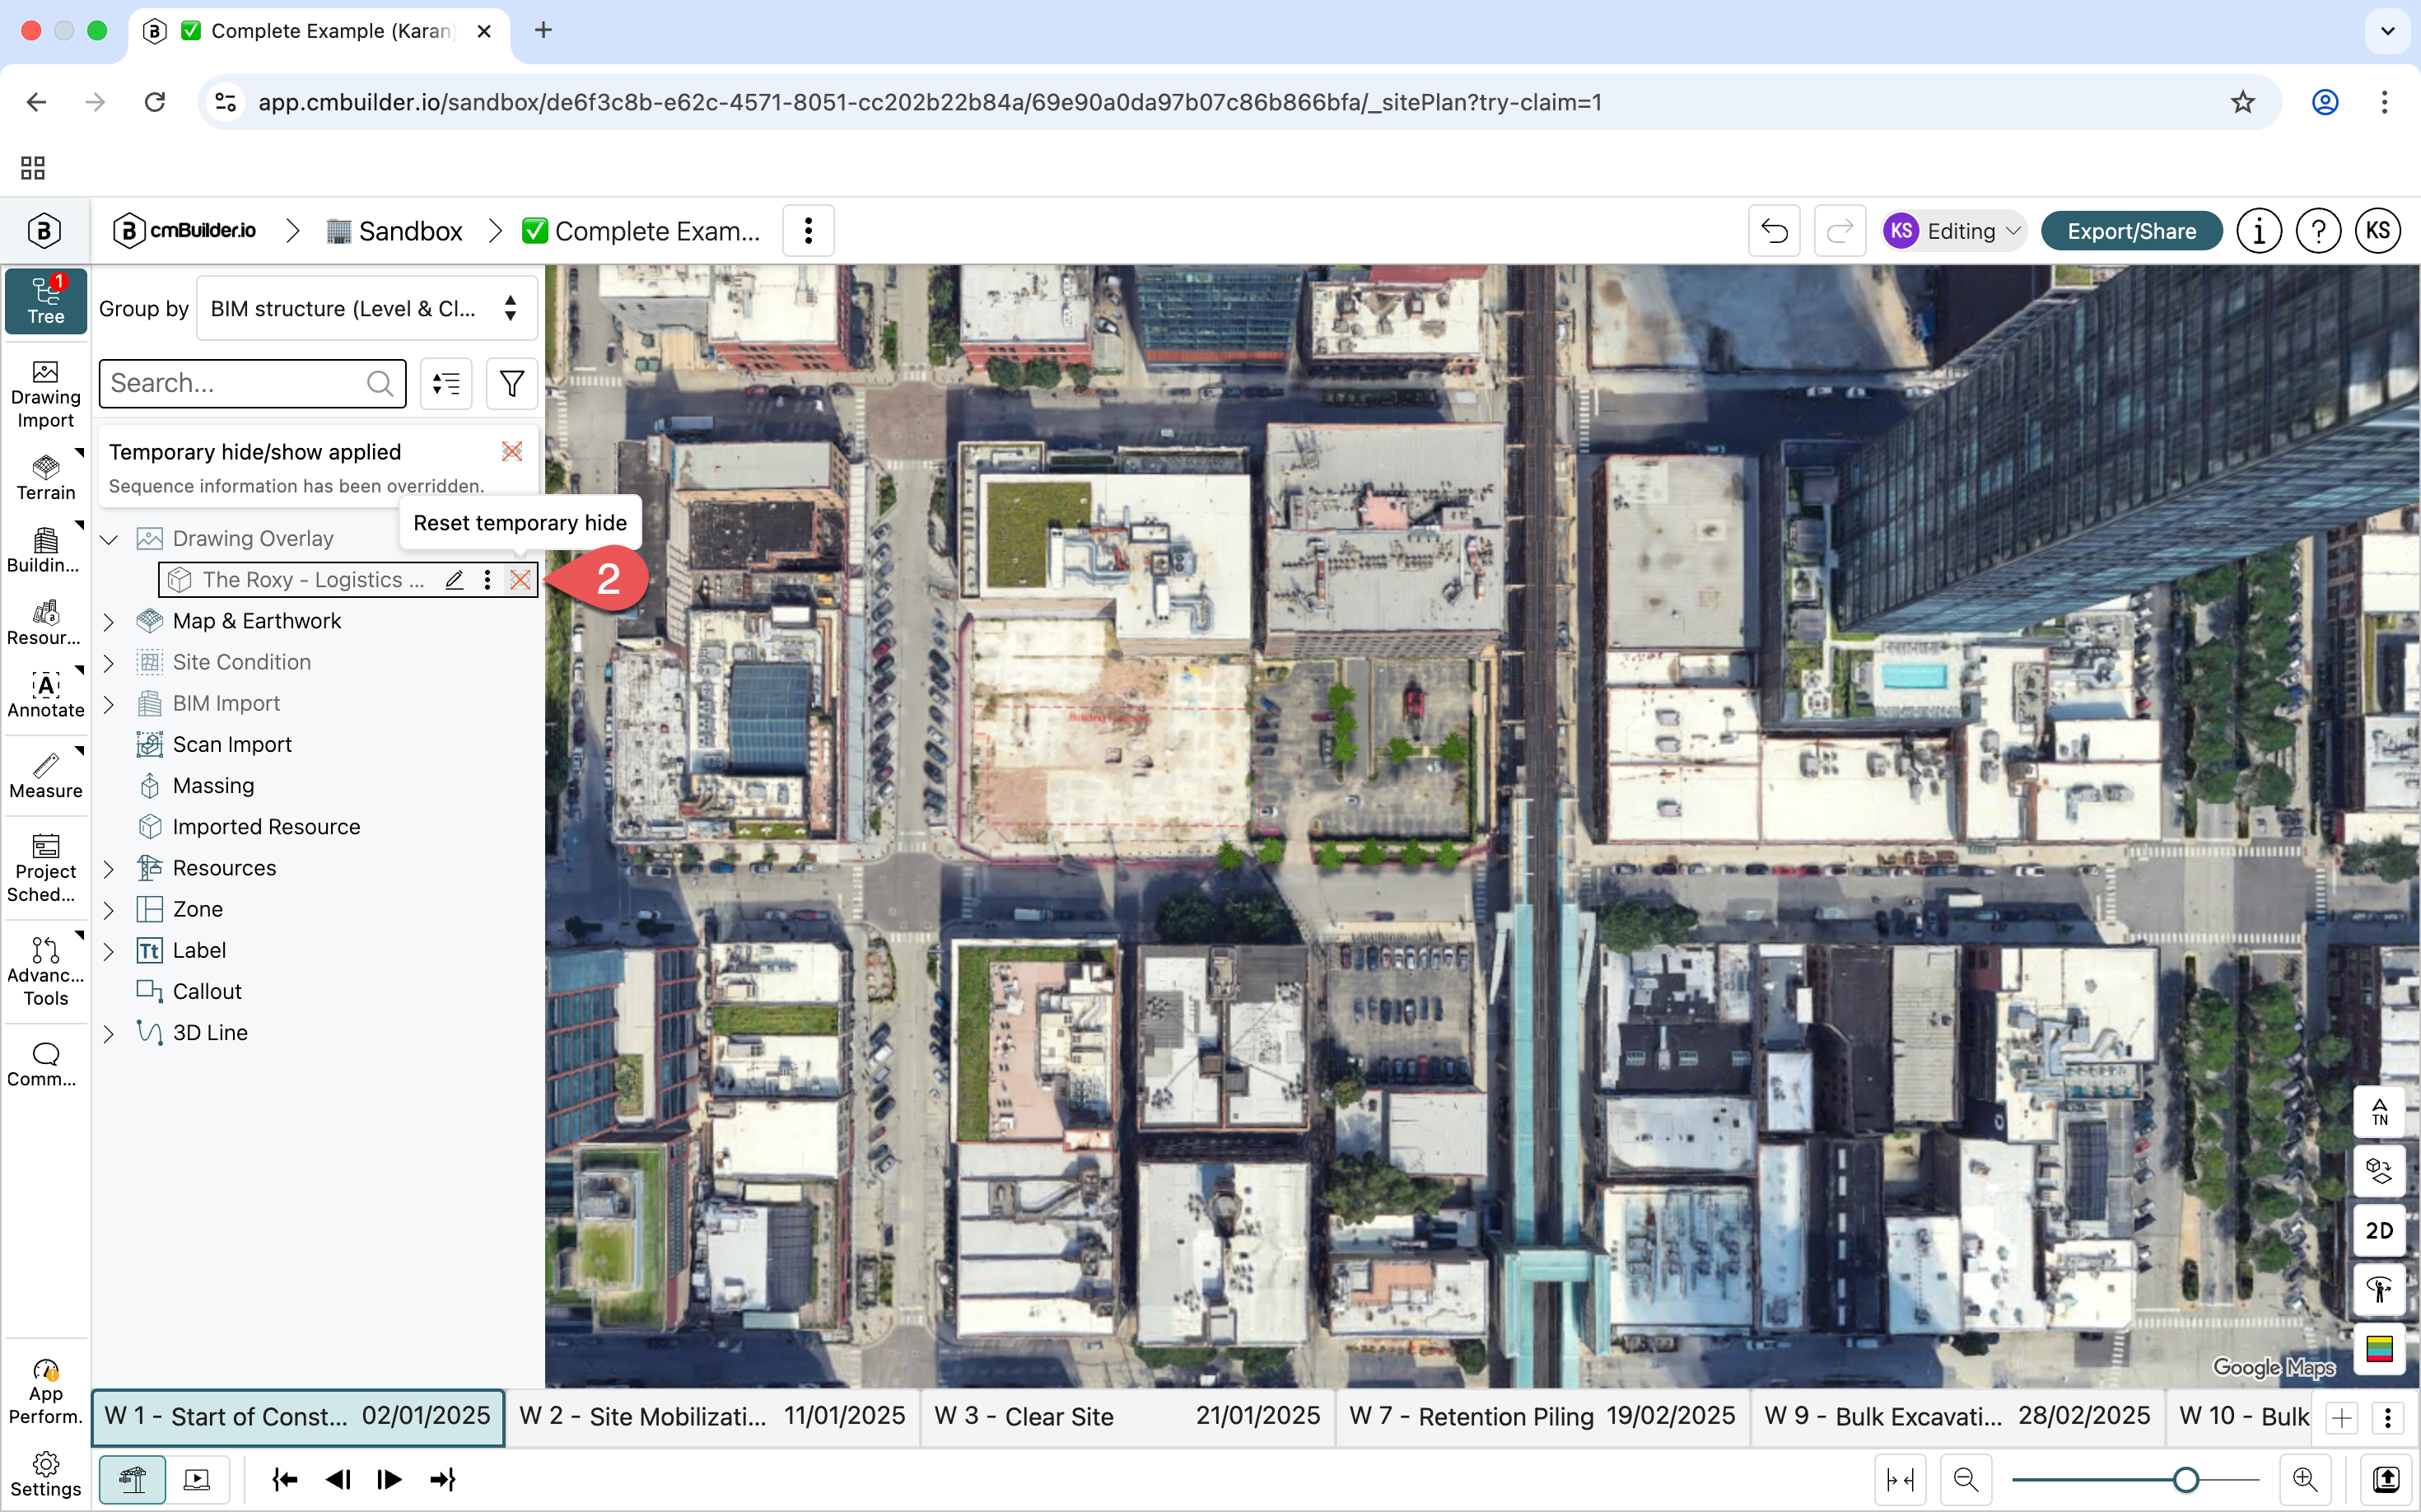This screenshot has width=2421, height=1512.
Task: Click the 3D orbit view cube icon
Action: coord(2379,1171)
